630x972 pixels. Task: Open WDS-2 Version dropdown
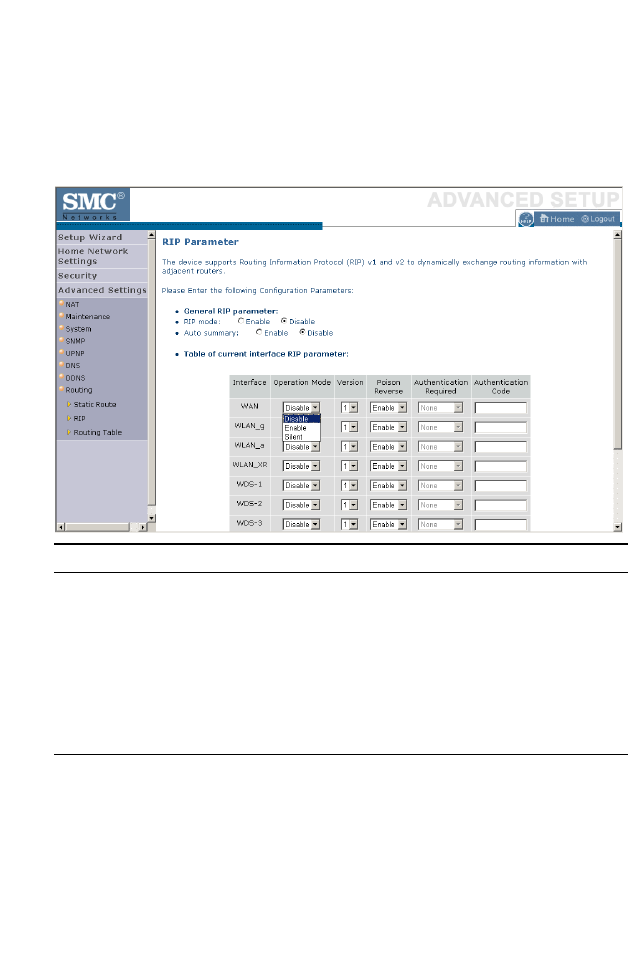tap(350, 505)
